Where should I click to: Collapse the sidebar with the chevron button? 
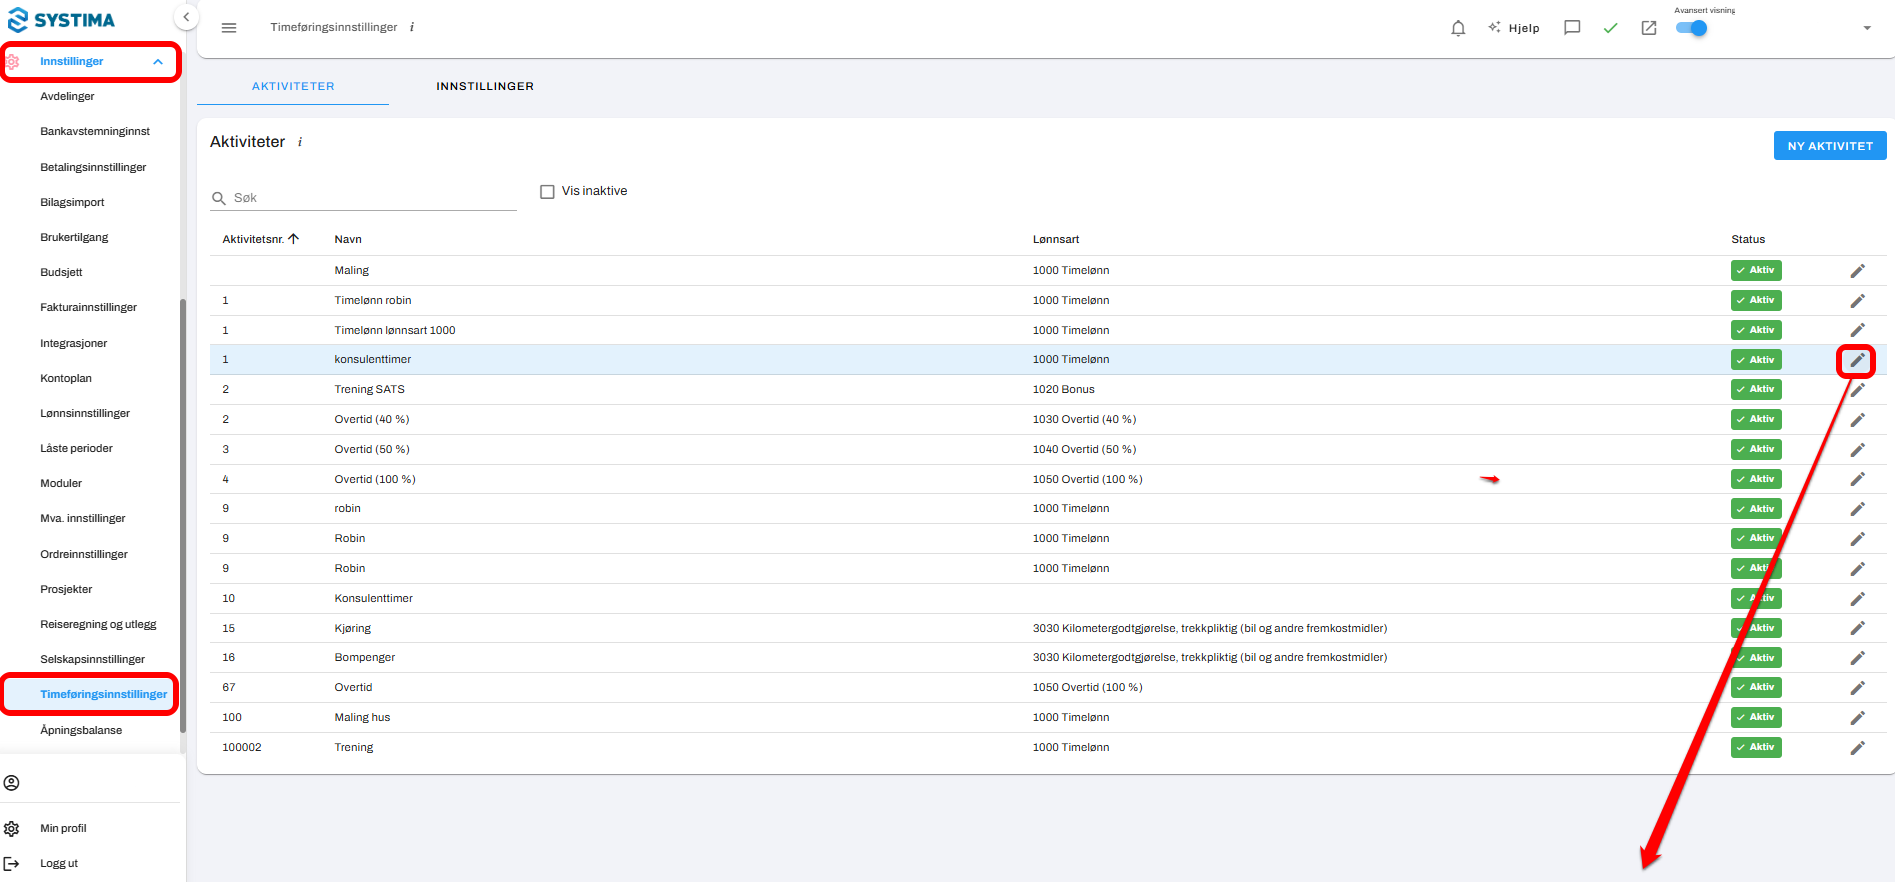click(x=186, y=17)
